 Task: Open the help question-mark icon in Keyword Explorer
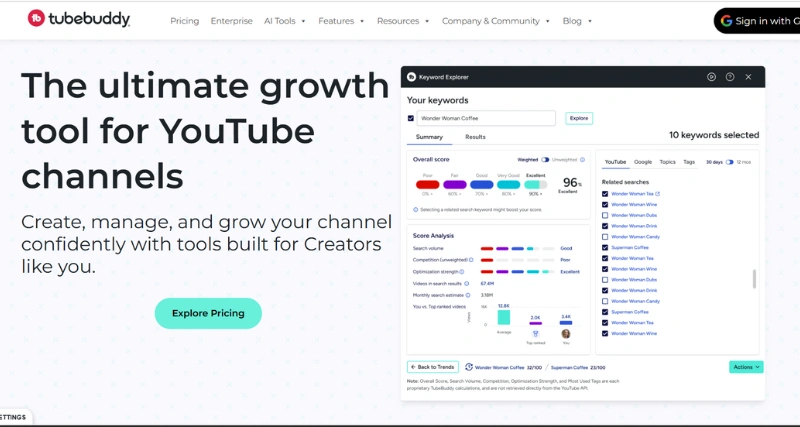click(730, 77)
